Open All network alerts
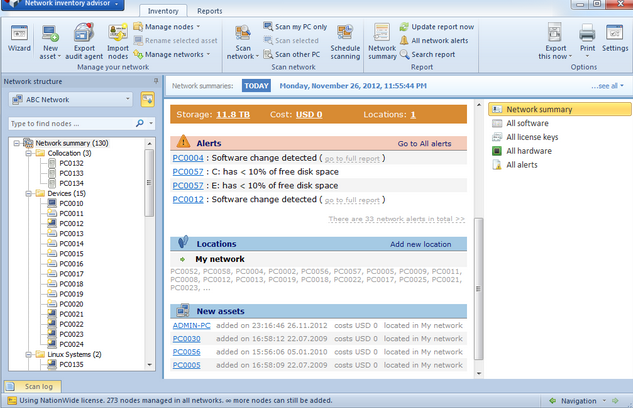Viewport: 633px width, 408px height. click(x=434, y=40)
